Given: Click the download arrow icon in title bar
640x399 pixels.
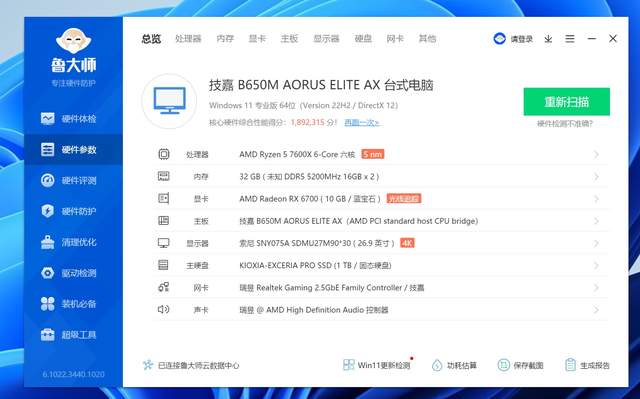Looking at the screenshot, I should coord(548,39).
